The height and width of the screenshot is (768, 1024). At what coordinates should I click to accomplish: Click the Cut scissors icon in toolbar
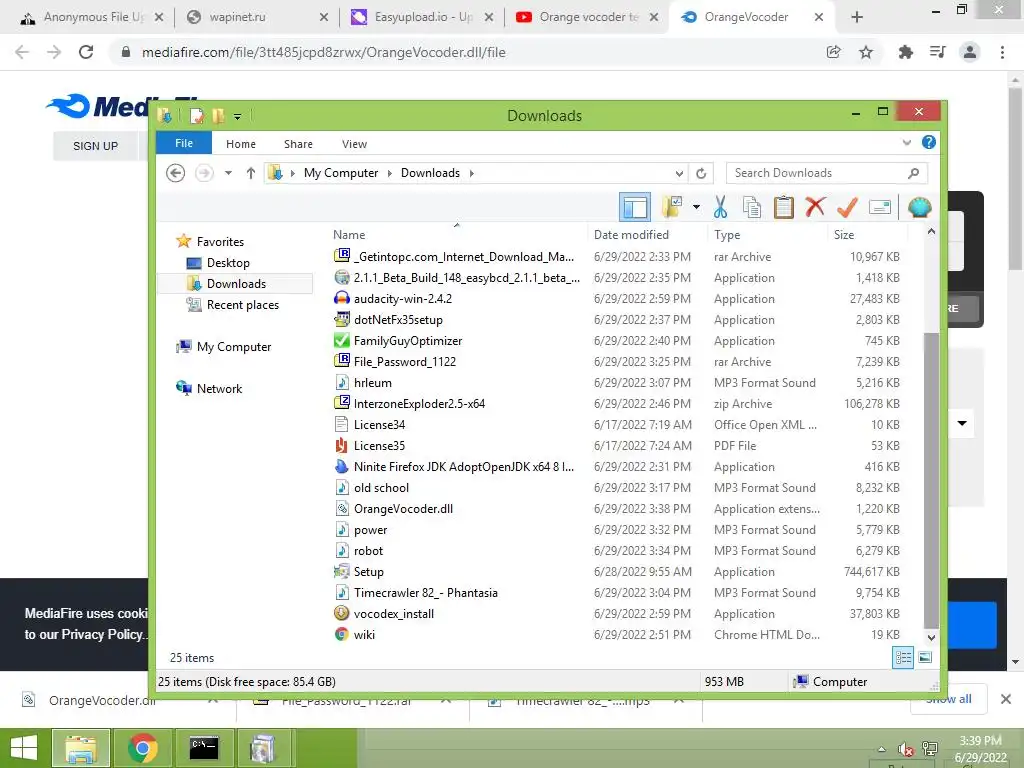point(720,208)
